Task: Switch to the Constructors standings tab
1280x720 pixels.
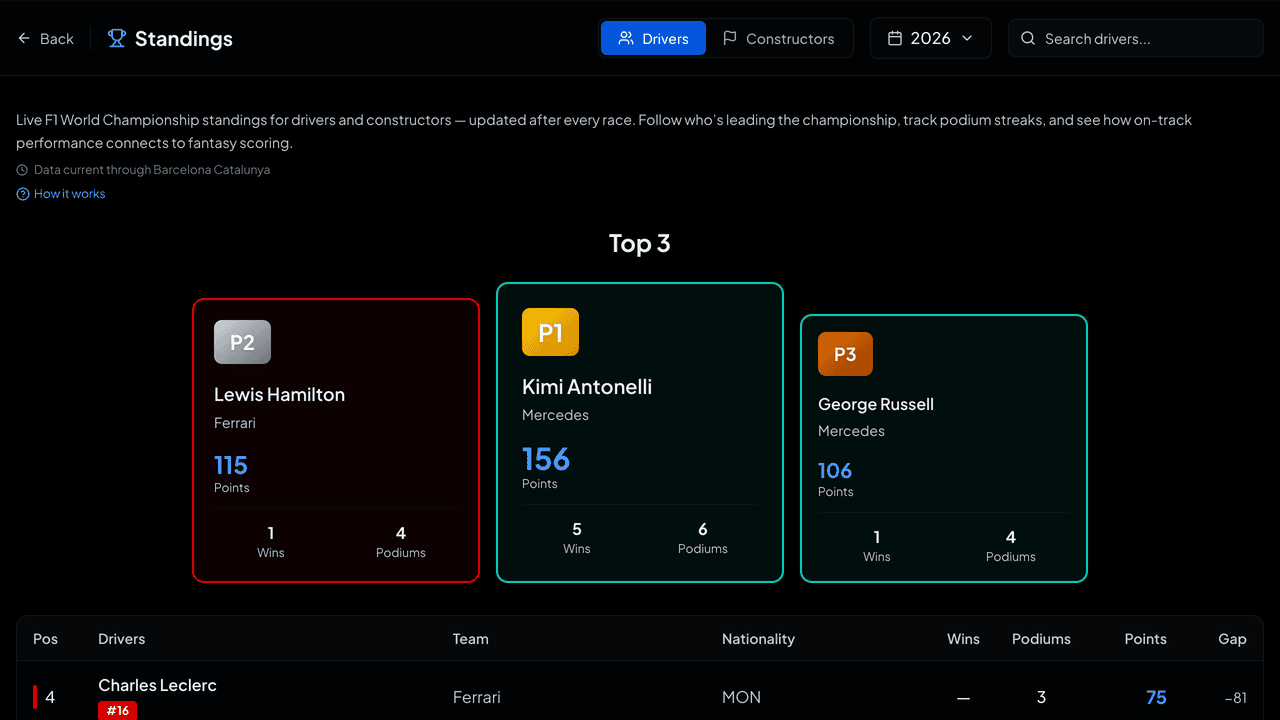Action: (x=778, y=38)
